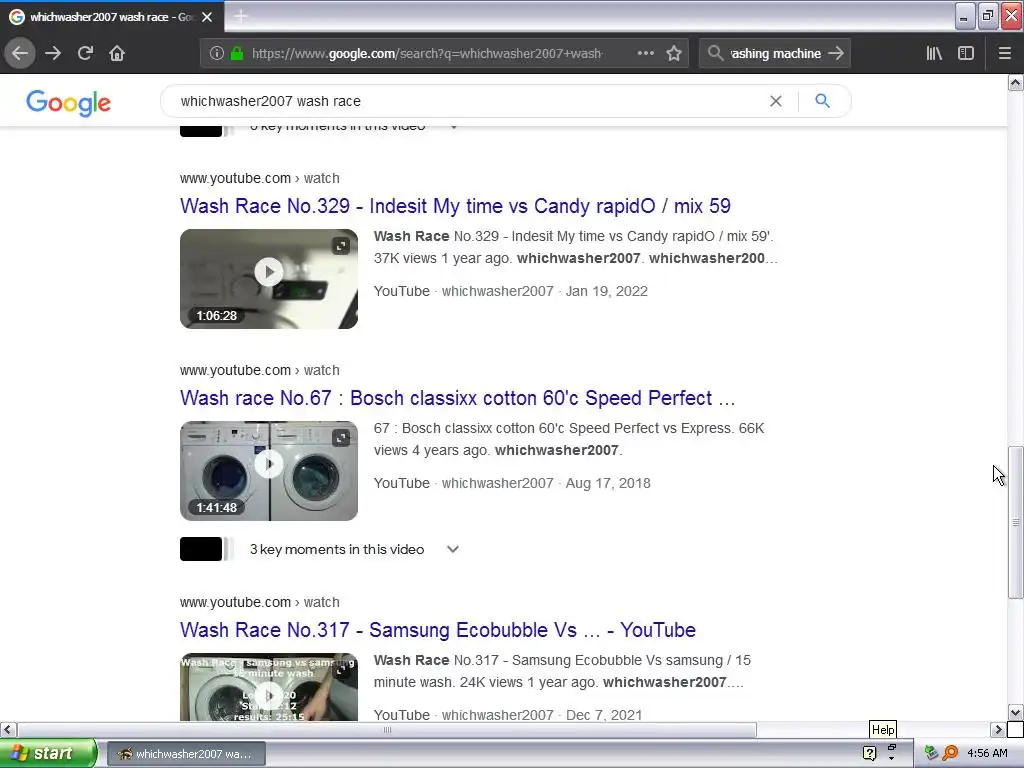Clear the Google search query
This screenshot has height=768, width=1024.
pos(775,101)
